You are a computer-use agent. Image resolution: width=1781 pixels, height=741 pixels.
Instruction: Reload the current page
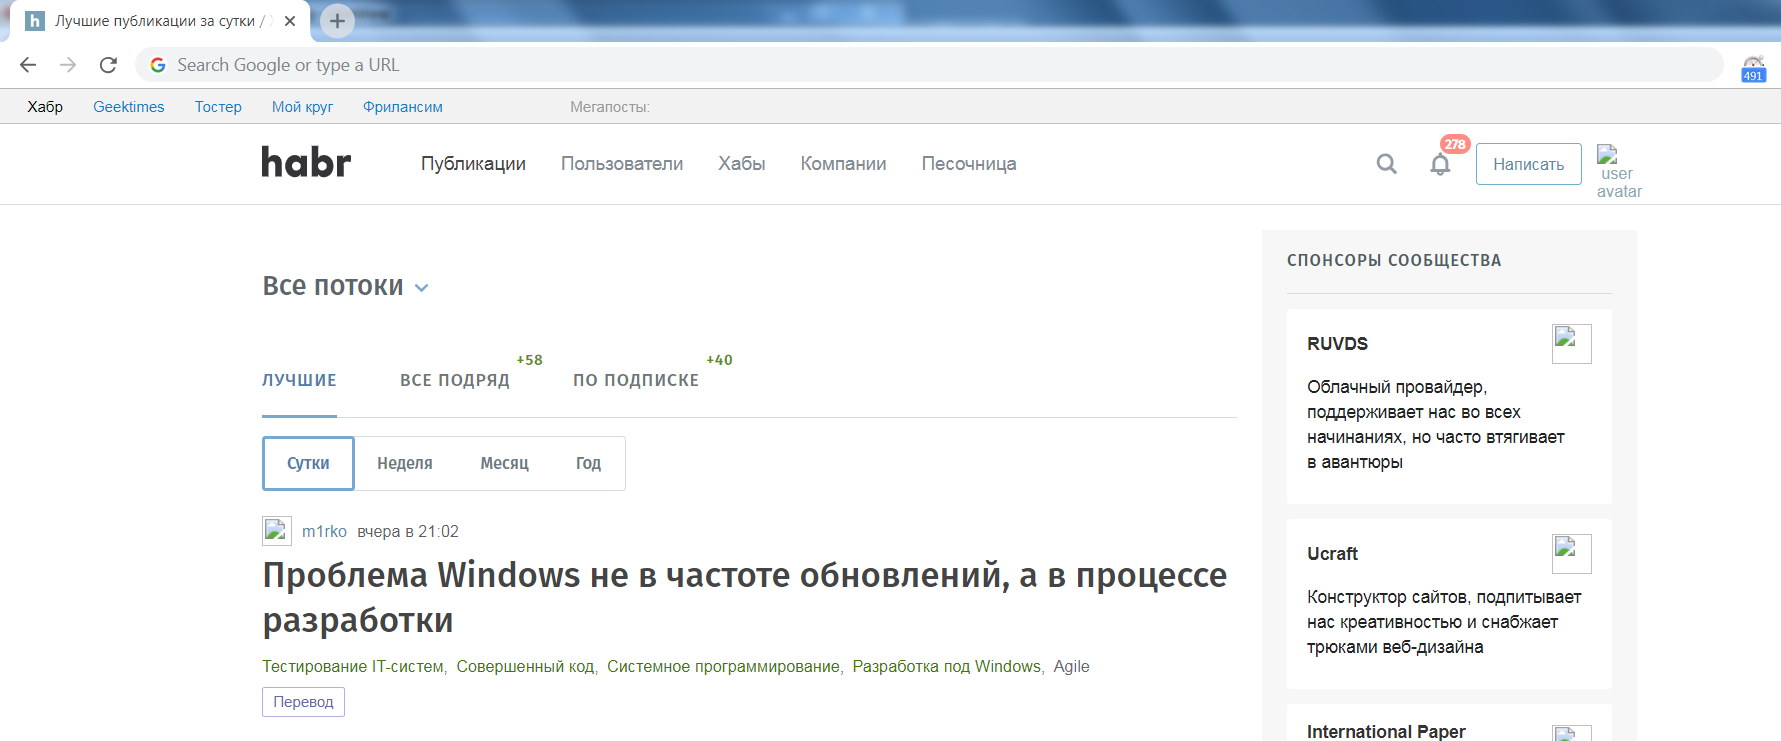[x=108, y=65]
